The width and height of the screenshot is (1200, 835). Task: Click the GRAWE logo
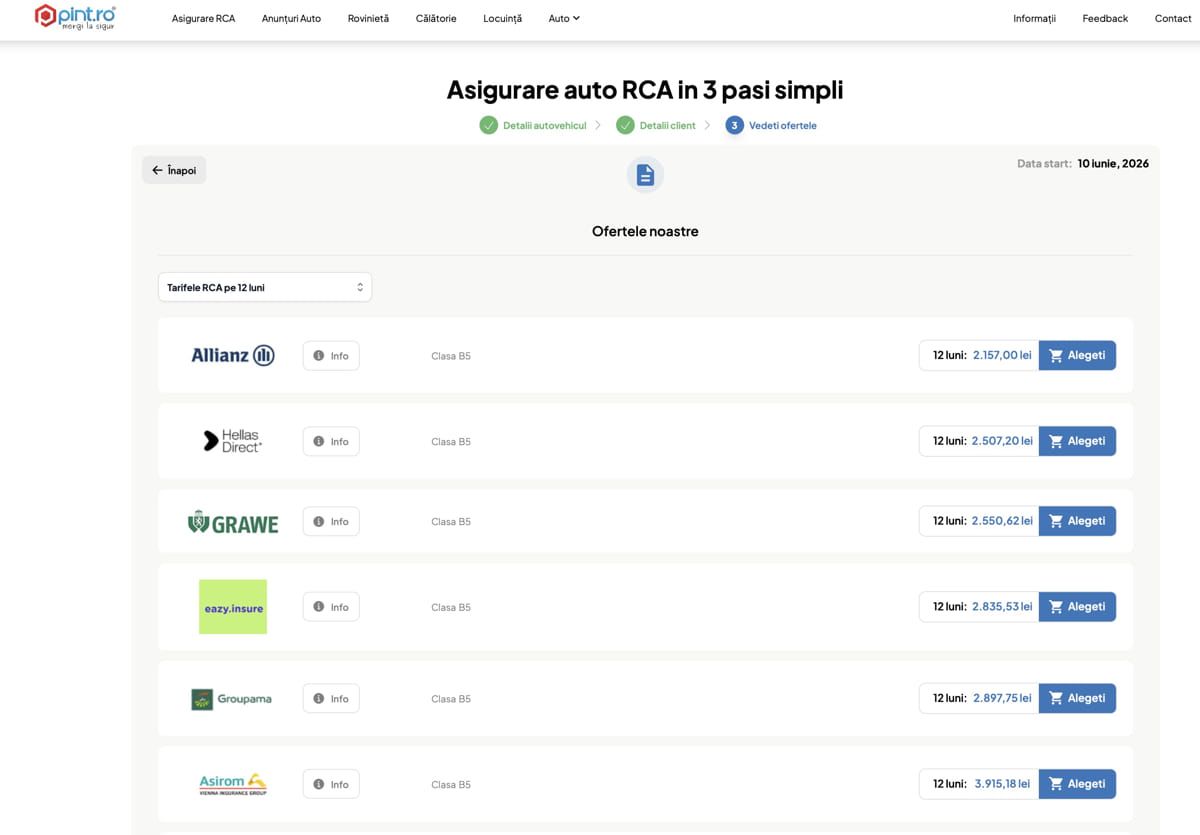[x=233, y=522]
